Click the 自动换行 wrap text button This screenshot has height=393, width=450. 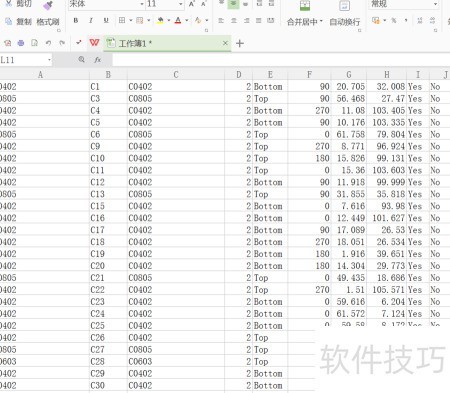coord(344,14)
